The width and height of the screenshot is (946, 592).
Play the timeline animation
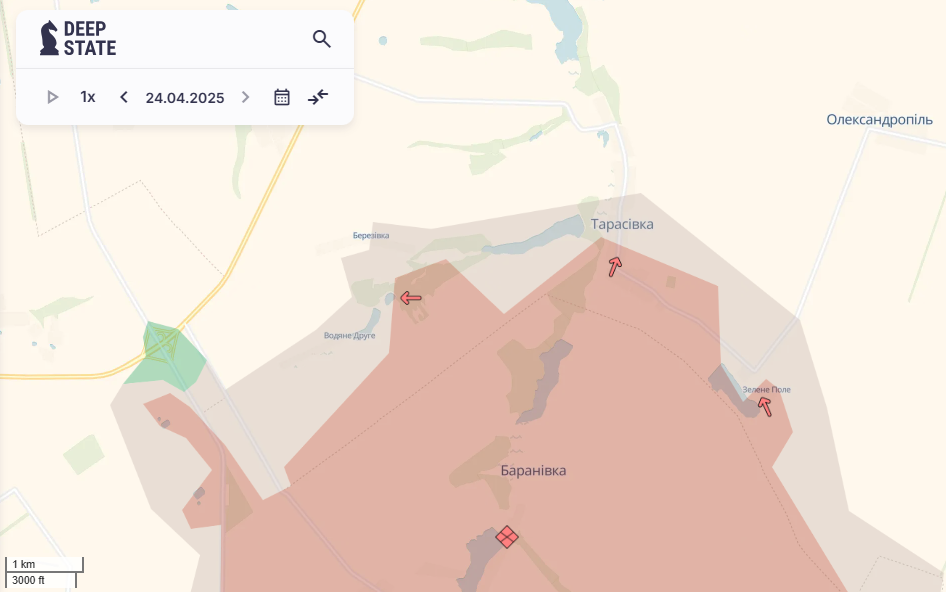click(x=53, y=97)
